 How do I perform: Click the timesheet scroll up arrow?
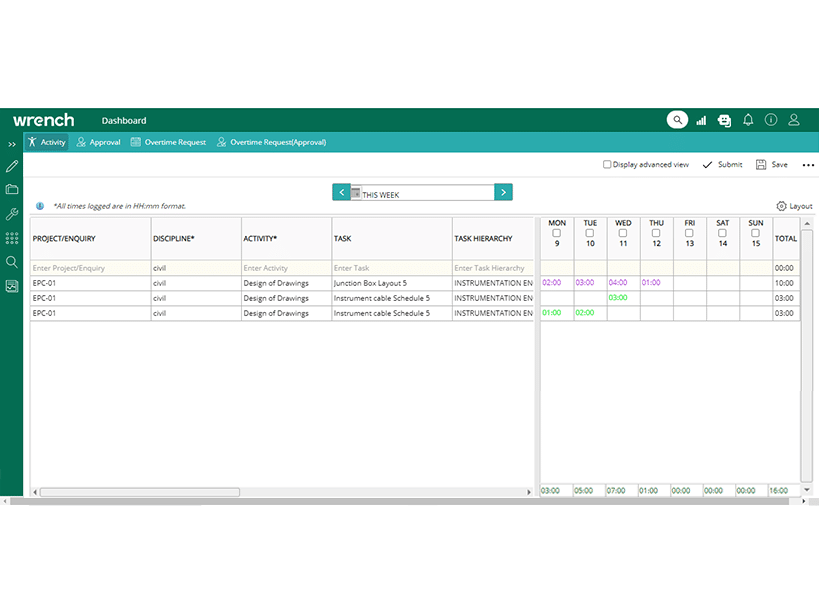[x=807, y=223]
